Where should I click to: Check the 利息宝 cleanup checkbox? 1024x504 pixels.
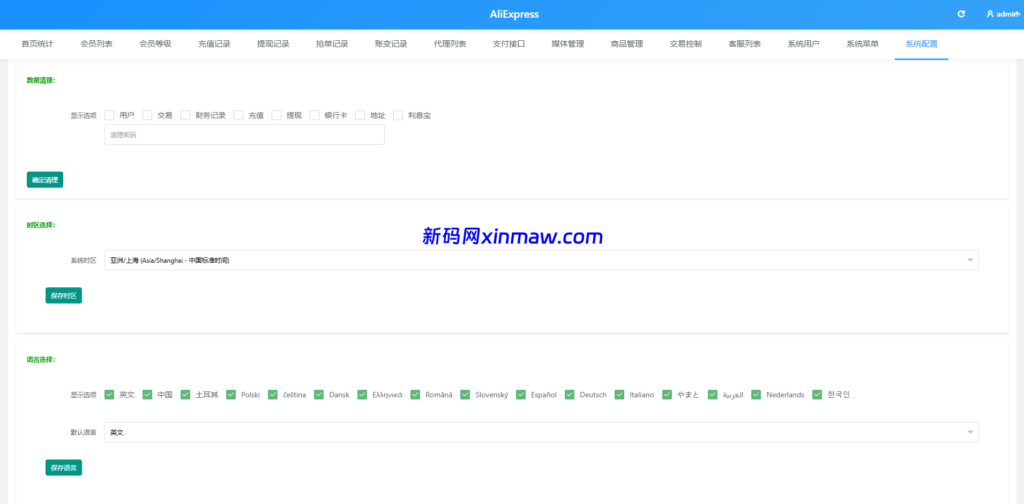coord(398,115)
